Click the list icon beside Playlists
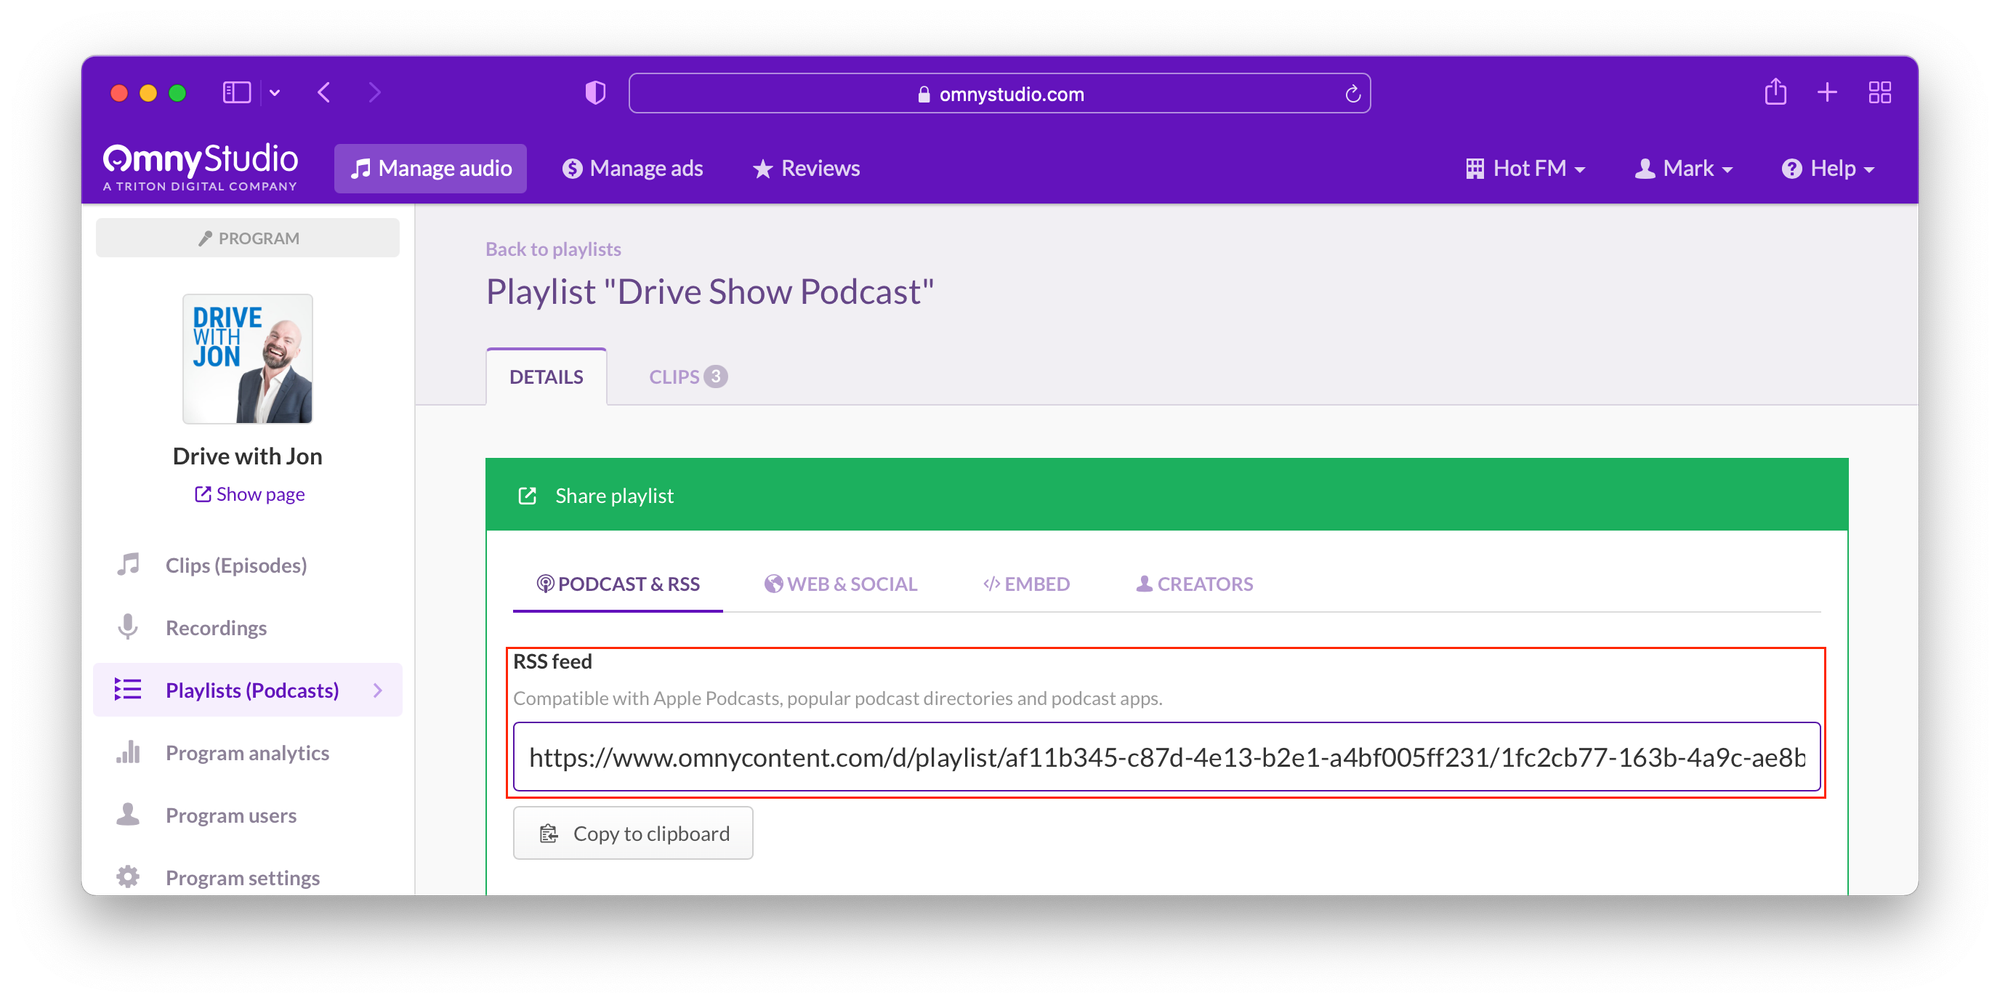The height and width of the screenshot is (1003, 2000). tap(128, 690)
